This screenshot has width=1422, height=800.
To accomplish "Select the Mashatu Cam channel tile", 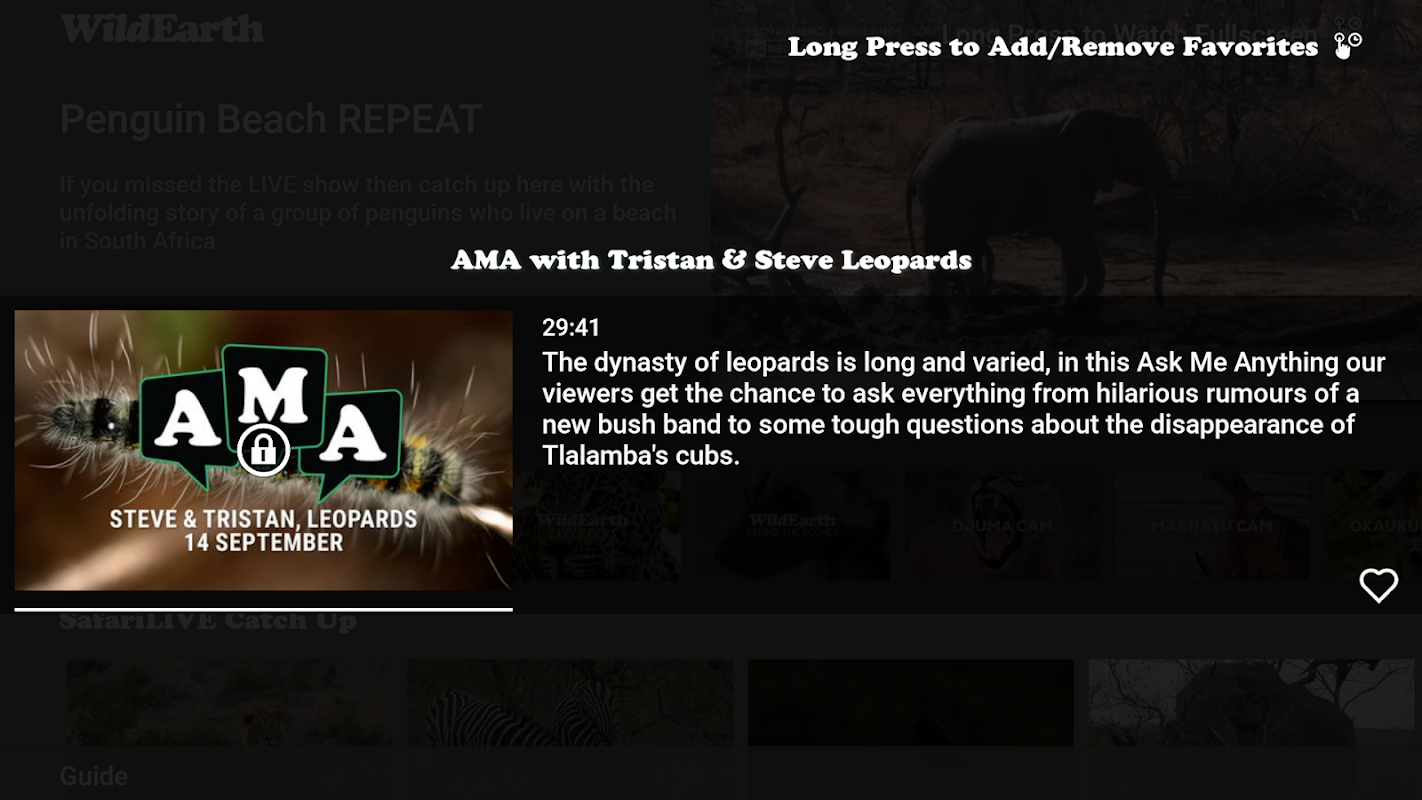I will [1211, 525].
